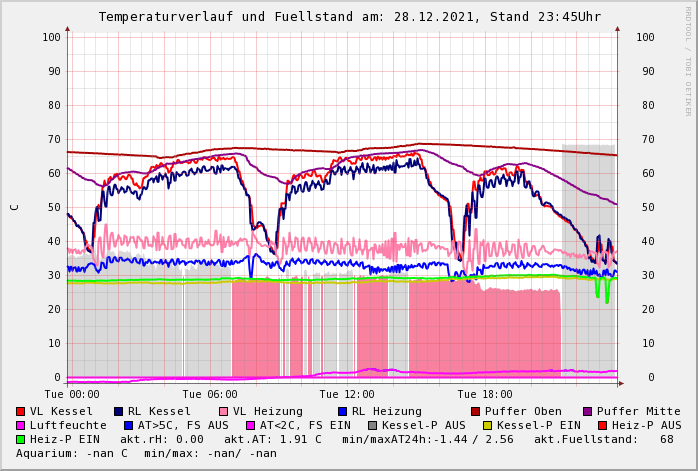This screenshot has width=698, height=471.
Task: Click the purple Puffer Mitte swatch
Action: [588, 411]
